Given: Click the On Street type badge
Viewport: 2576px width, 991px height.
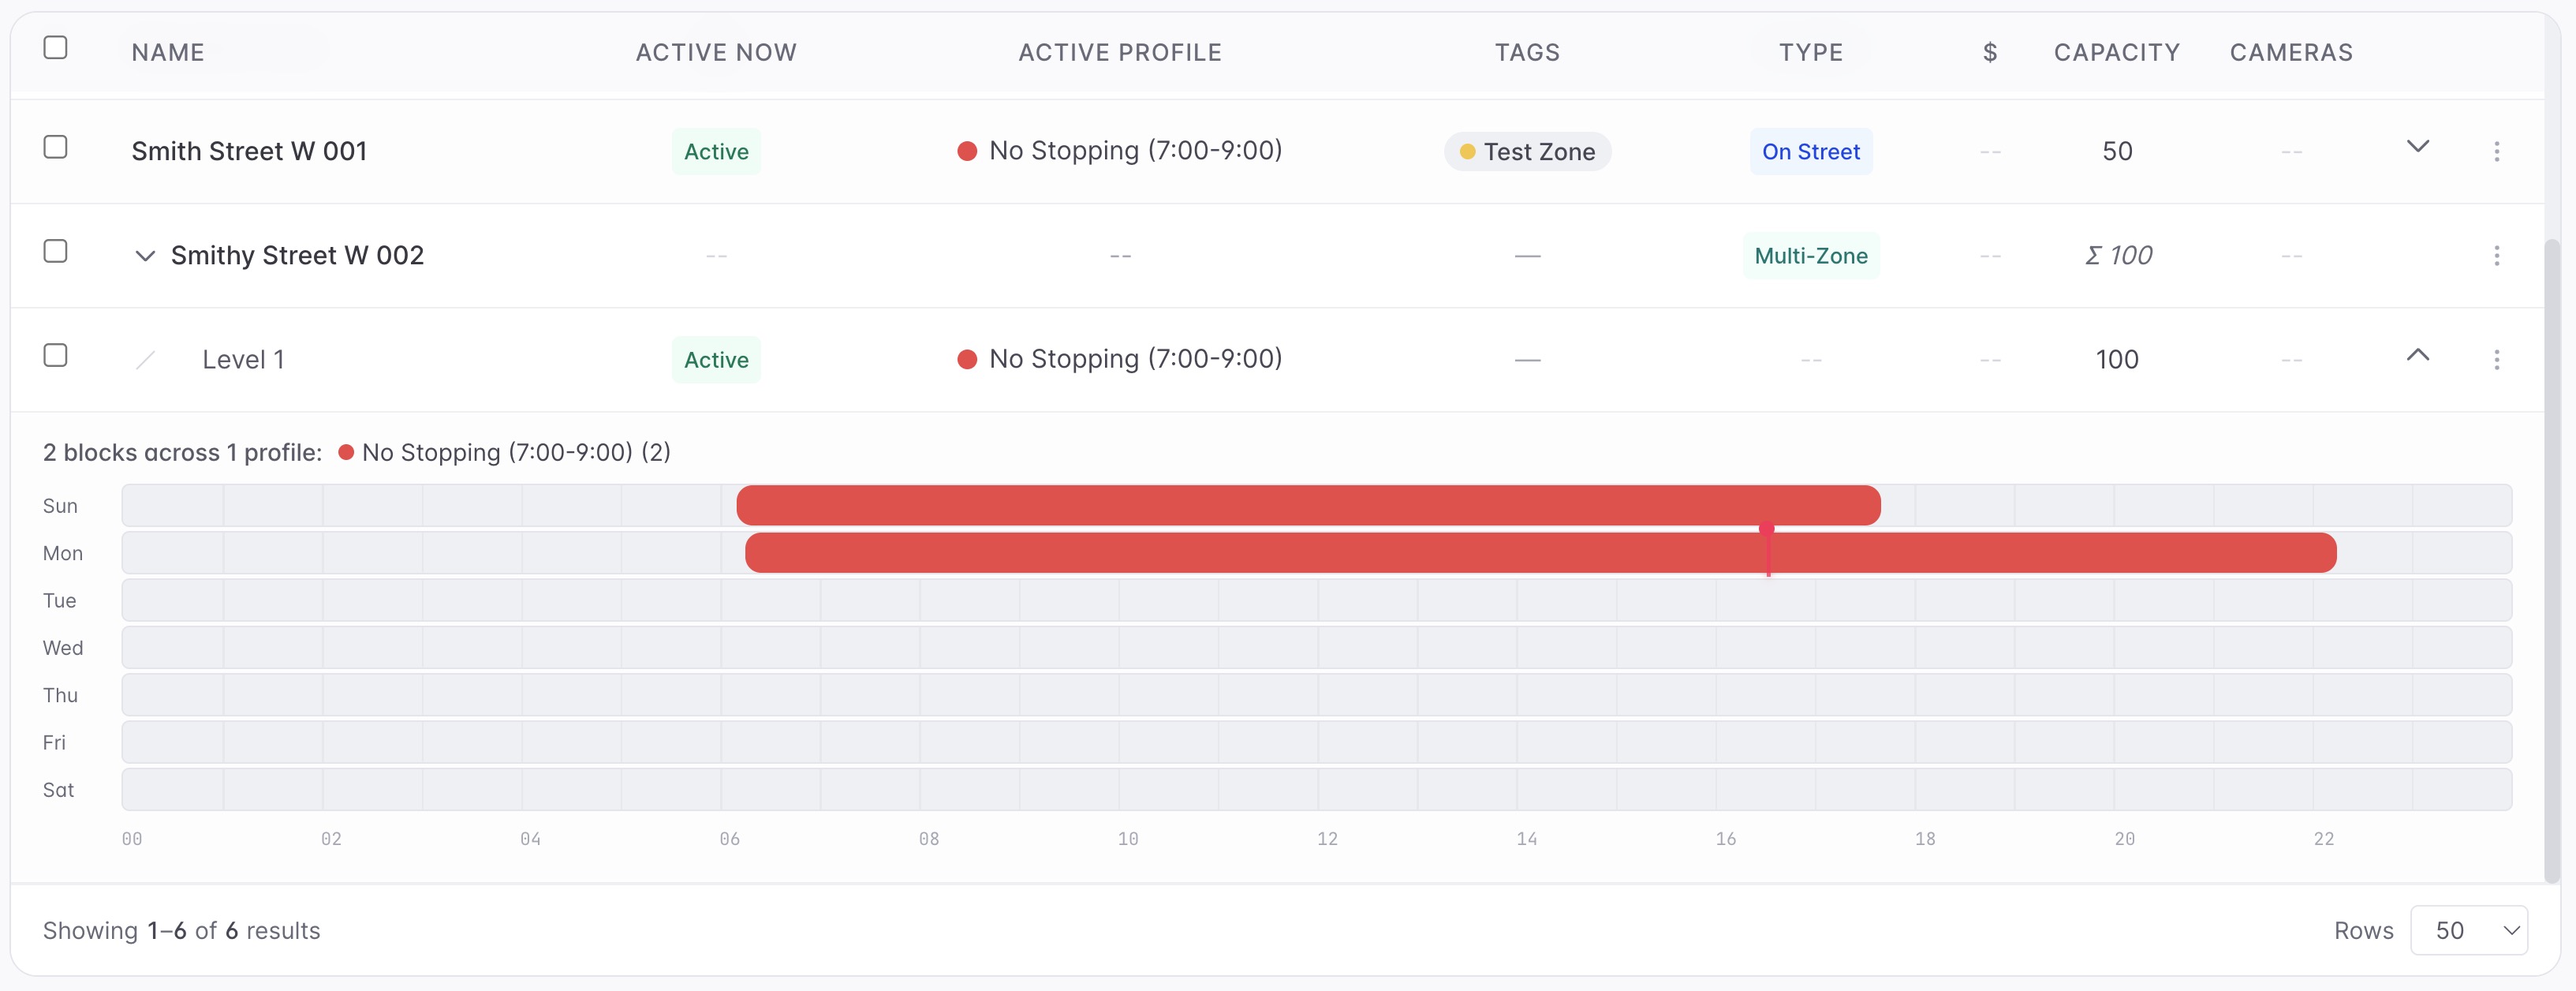Looking at the screenshot, I should [x=1810, y=151].
